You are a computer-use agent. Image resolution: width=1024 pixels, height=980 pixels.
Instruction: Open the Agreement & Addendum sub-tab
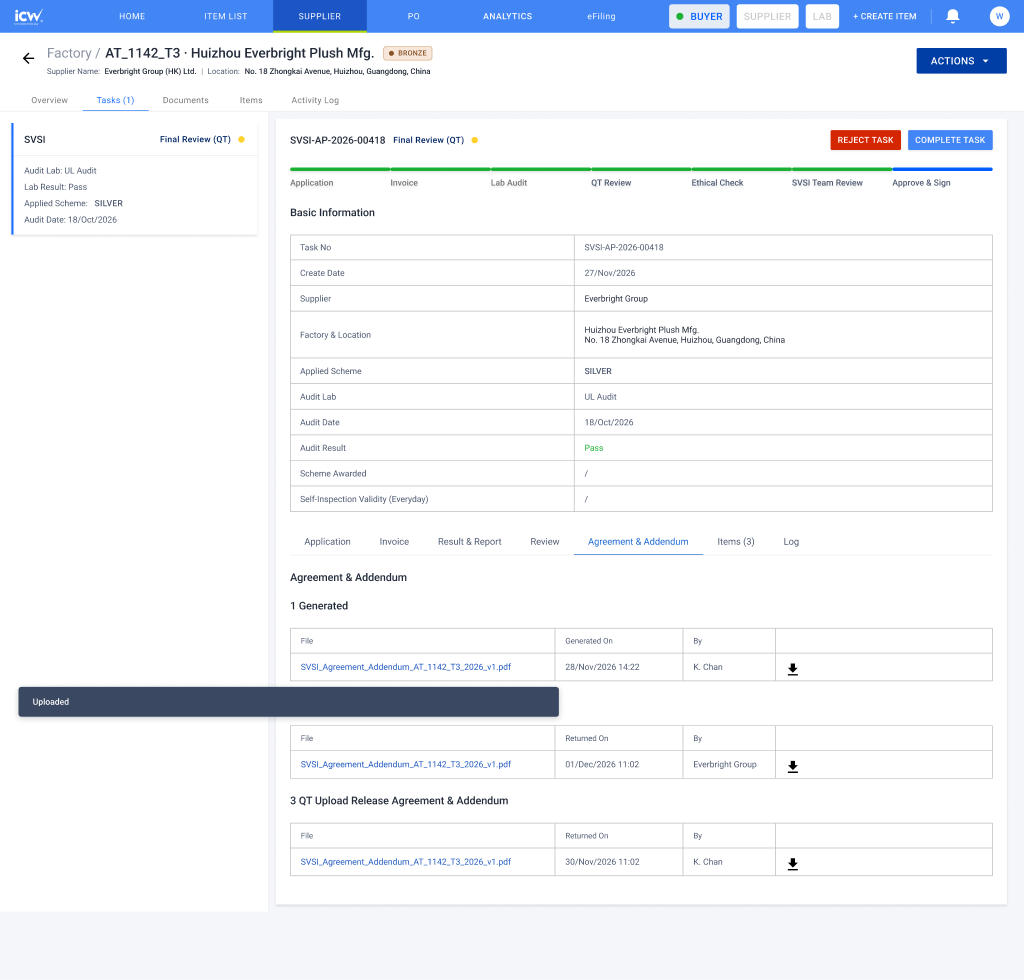coord(638,541)
